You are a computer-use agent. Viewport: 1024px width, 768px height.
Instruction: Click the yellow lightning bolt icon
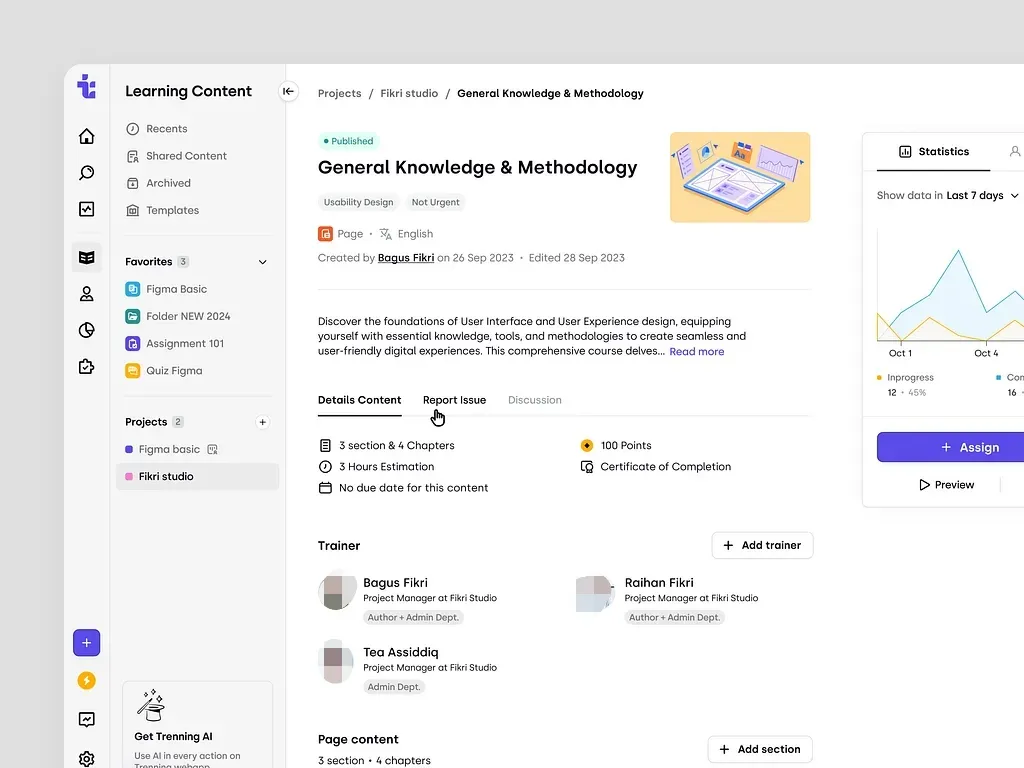pyautogui.click(x=86, y=680)
